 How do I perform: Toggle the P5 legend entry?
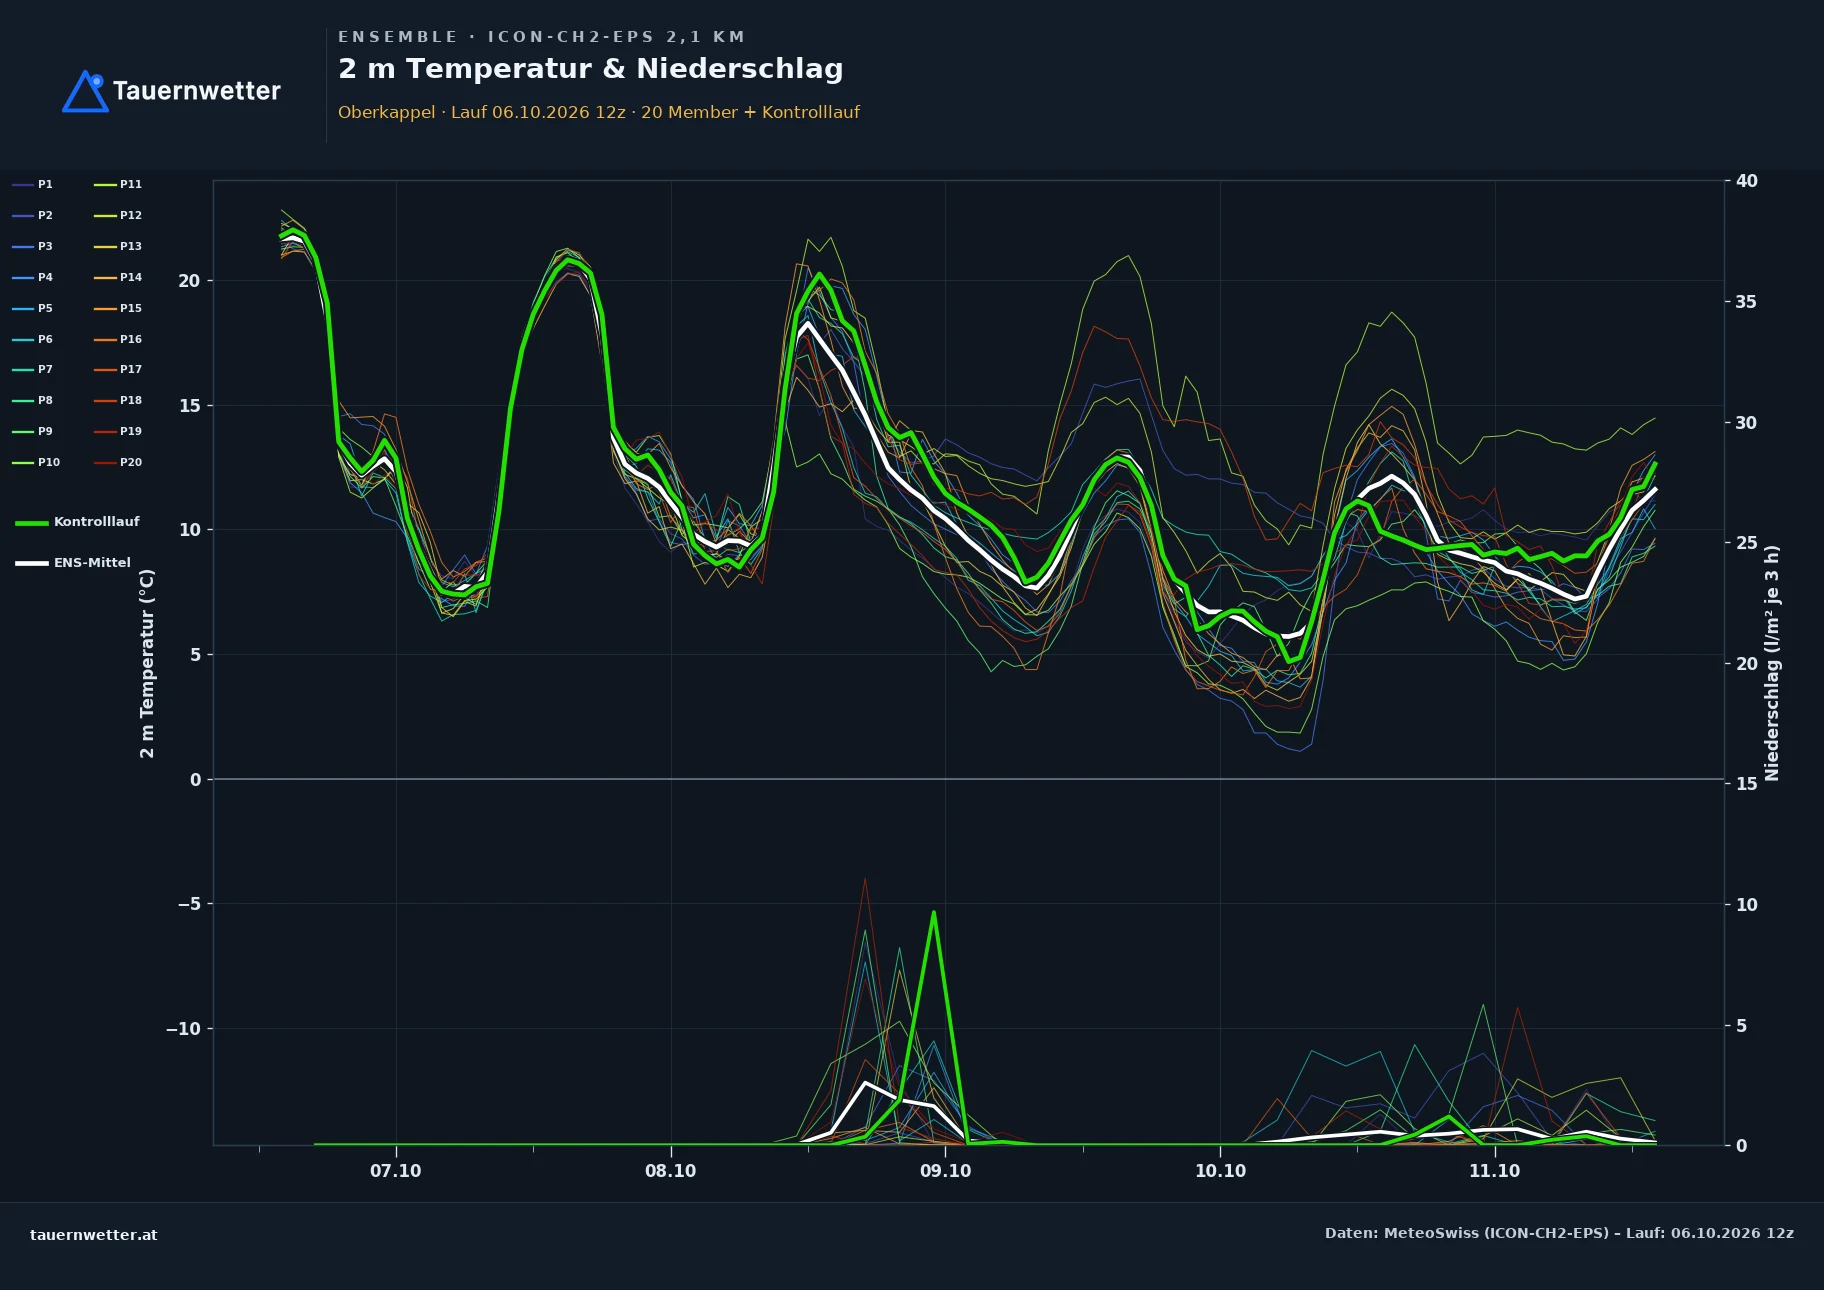coord(33,308)
